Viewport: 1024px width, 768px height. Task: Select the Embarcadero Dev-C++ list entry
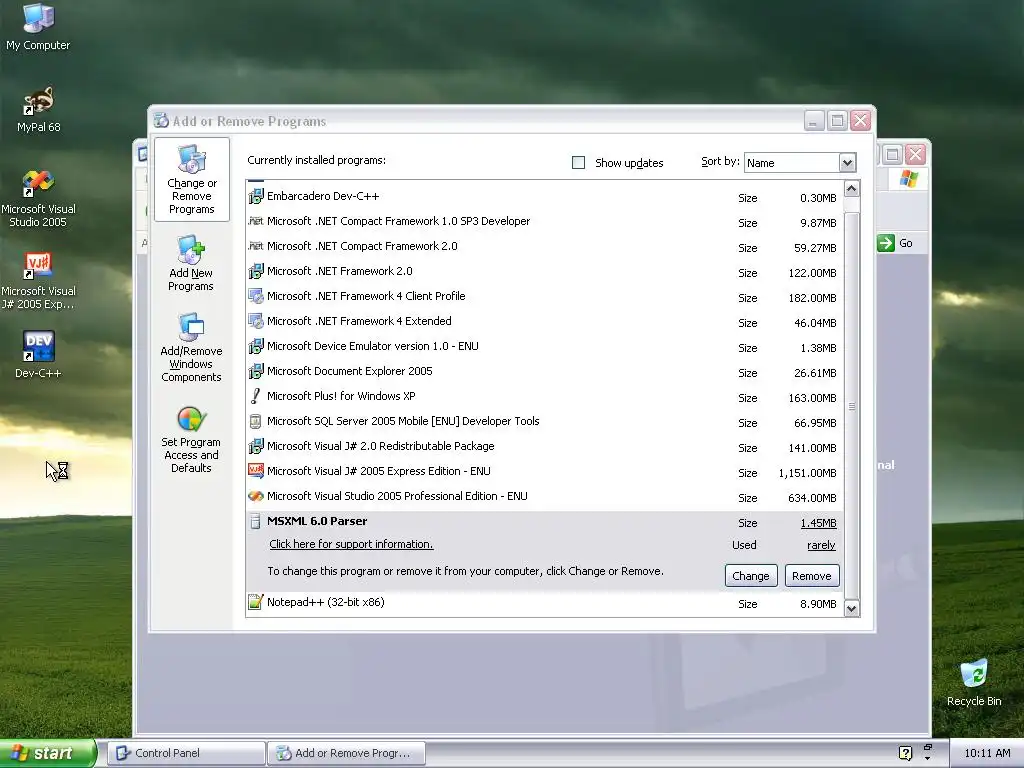pos(545,197)
